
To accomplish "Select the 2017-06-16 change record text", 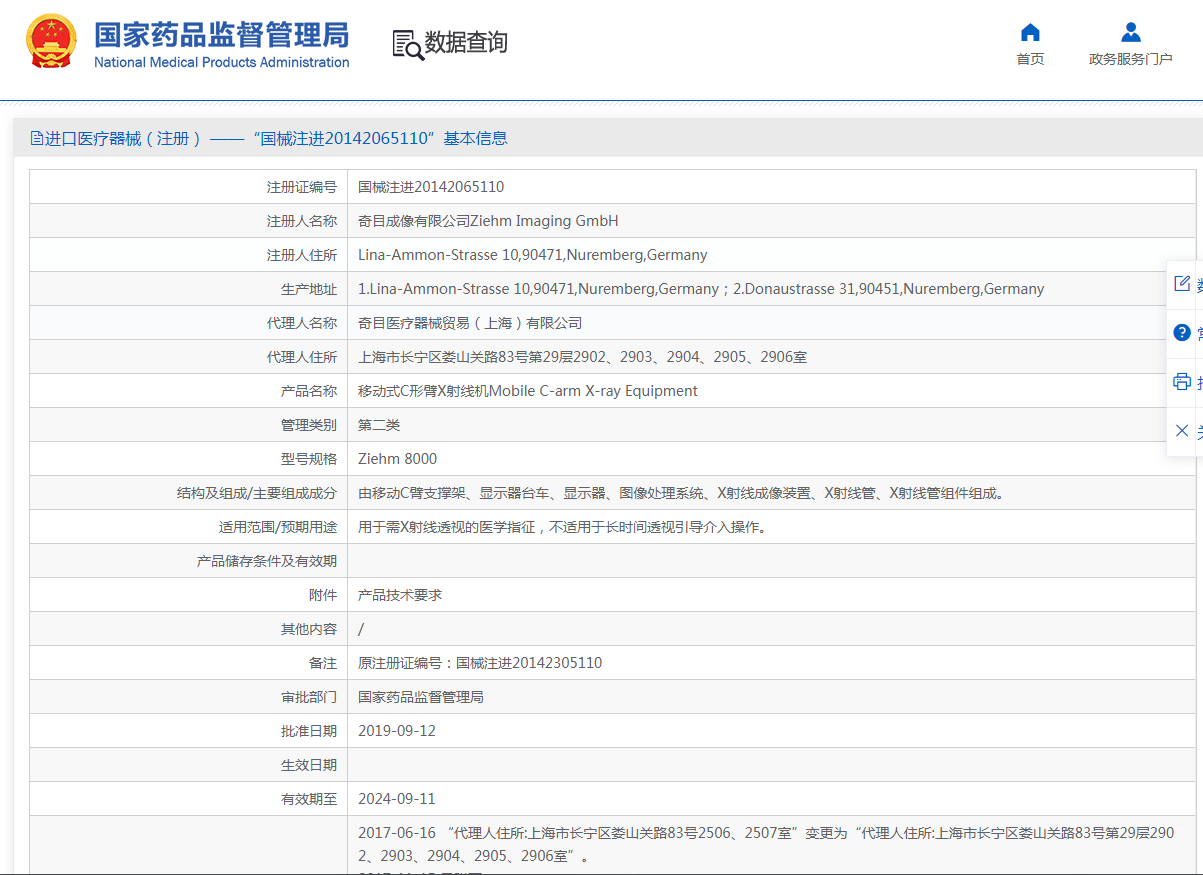I will coord(766,844).
